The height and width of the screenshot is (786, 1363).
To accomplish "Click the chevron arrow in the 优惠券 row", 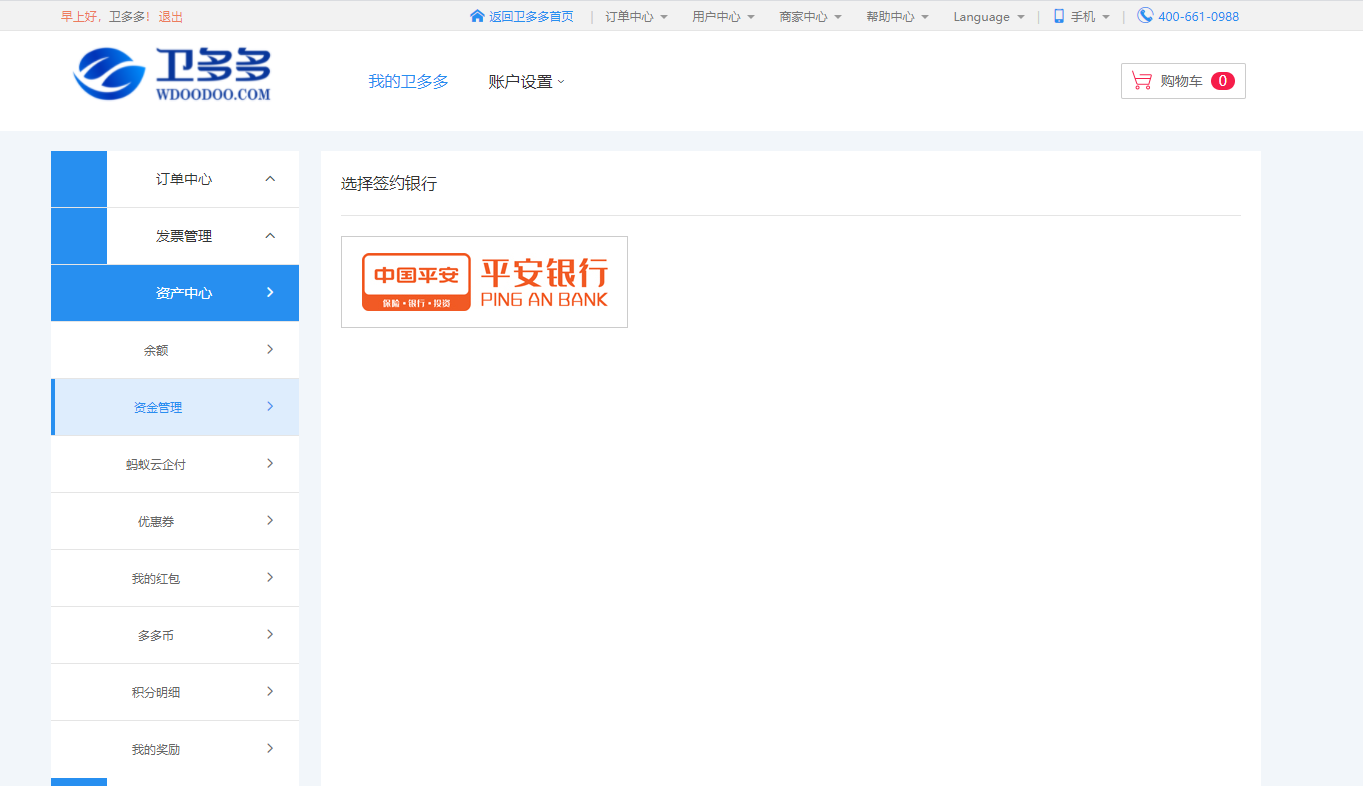I will coord(270,520).
